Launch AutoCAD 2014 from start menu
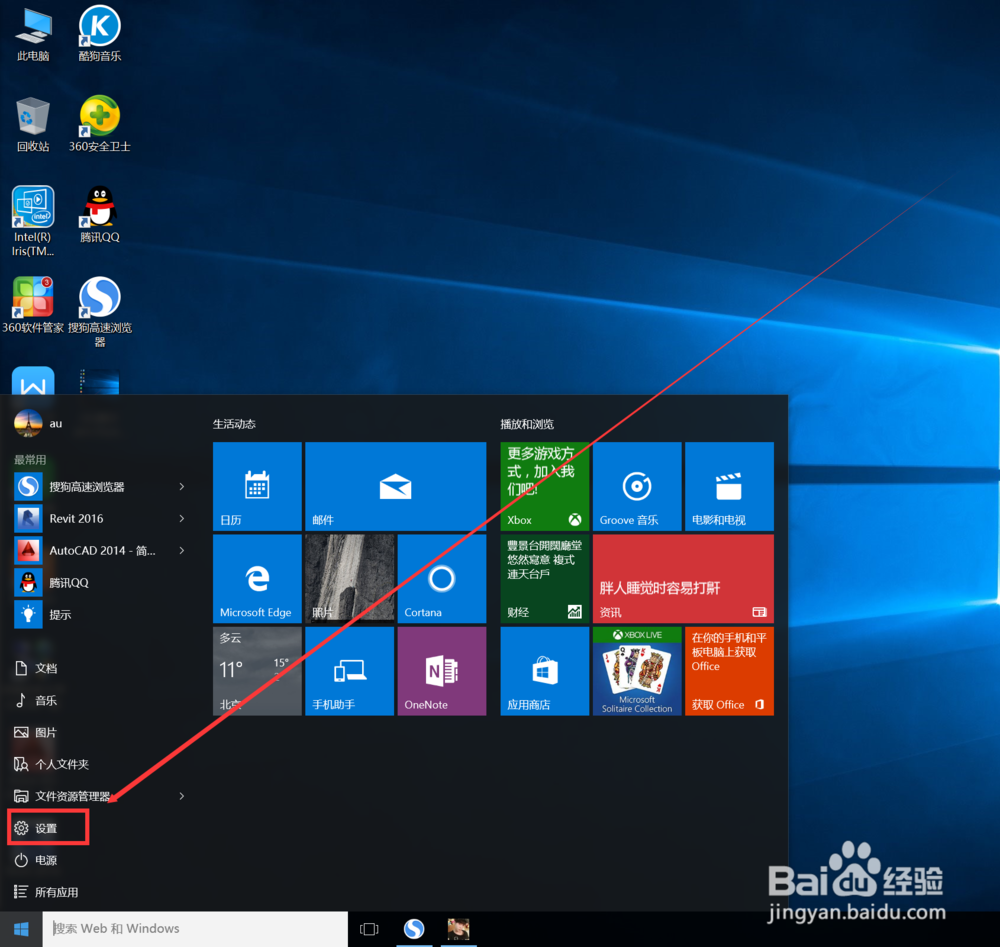Image resolution: width=1000 pixels, height=947 pixels. [x=86, y=550]
